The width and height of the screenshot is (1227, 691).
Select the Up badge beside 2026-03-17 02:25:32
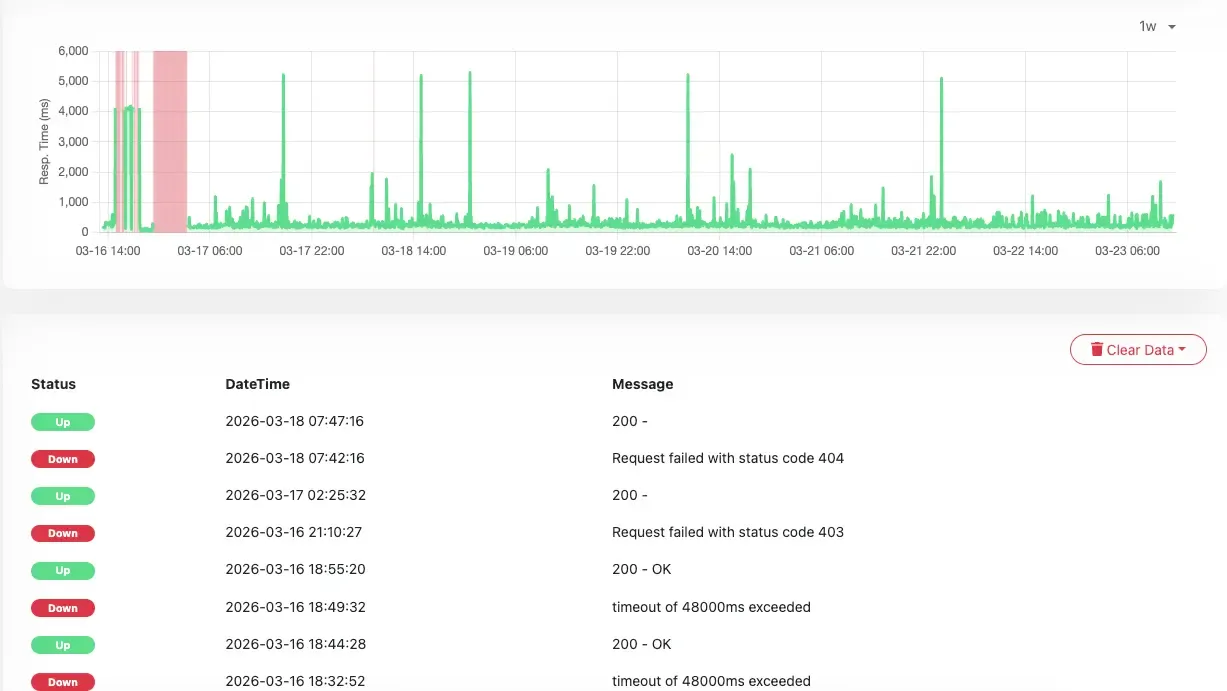(x=63, y=496)
